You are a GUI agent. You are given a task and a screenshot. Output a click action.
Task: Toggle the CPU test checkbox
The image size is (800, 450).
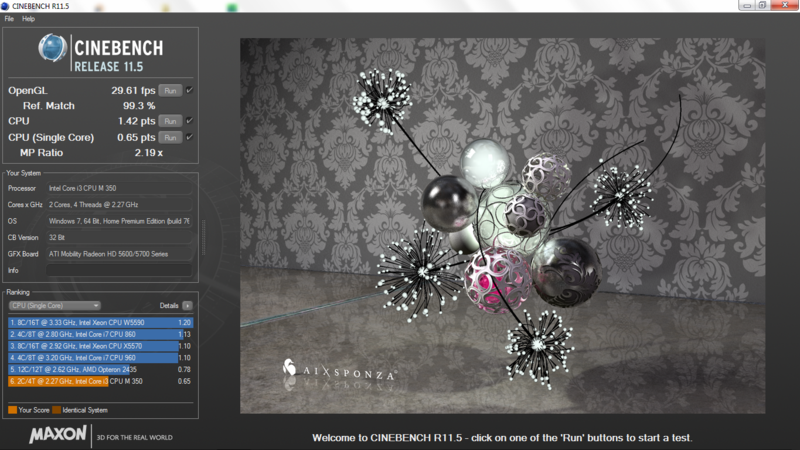coord(189,121)
